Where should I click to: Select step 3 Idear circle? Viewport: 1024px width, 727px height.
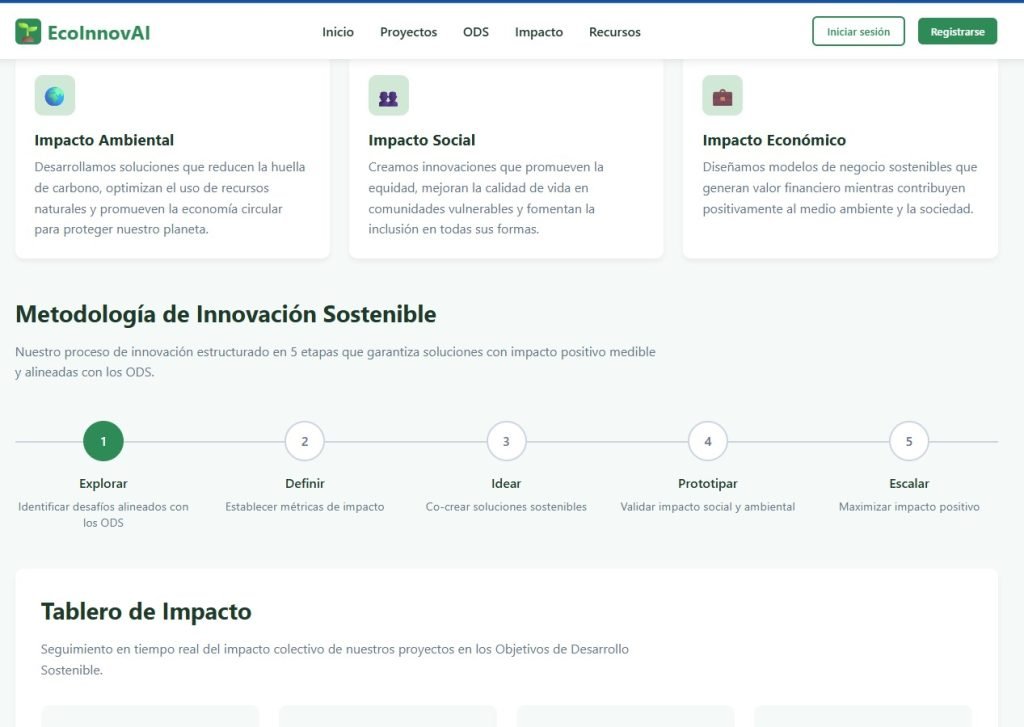tap(506, 441)
